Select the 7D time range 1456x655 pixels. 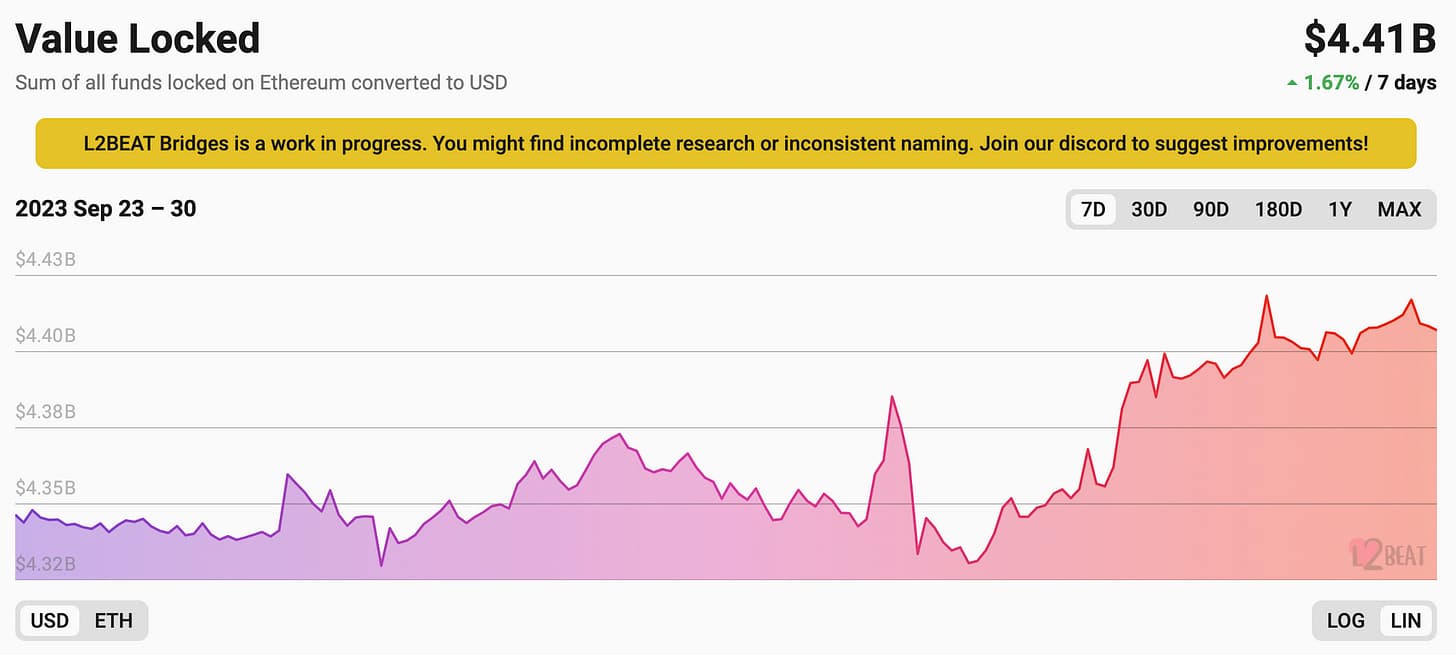coord(1093,209)
